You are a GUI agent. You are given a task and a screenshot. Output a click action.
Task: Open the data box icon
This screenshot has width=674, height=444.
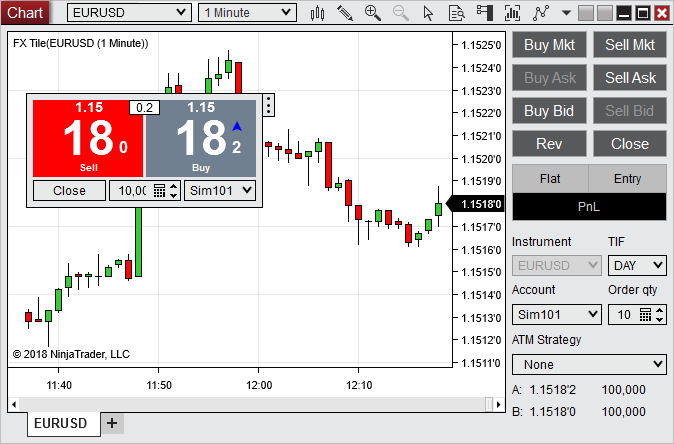click(x=457, y=13)
